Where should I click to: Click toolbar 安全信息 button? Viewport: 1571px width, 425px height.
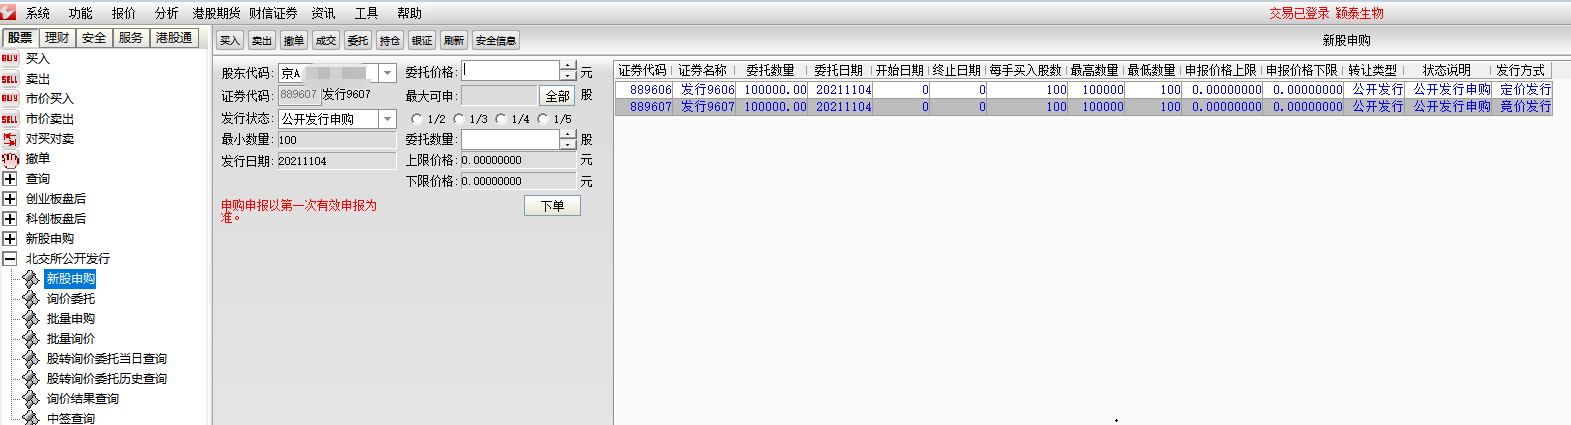tap(496, 41)
